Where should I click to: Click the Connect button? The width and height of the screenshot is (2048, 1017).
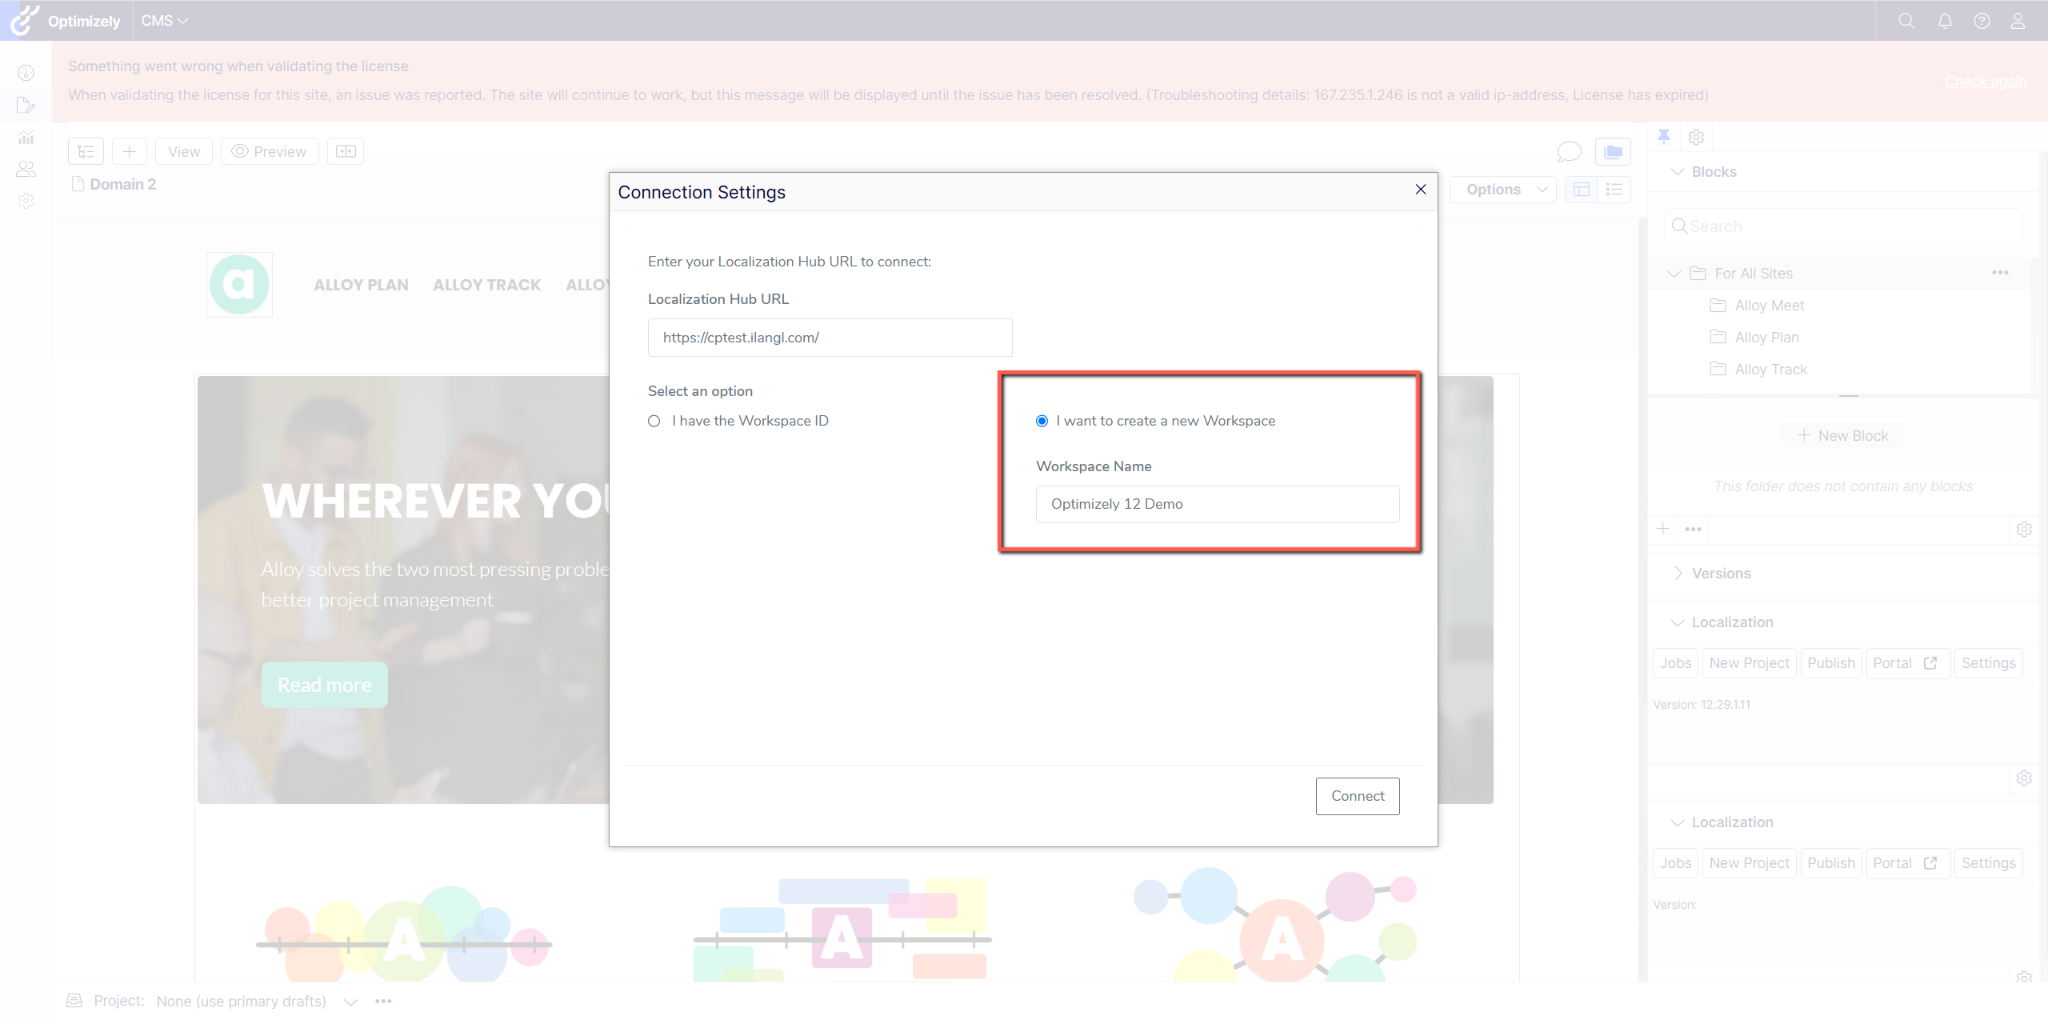click(x=1357, y=796)
